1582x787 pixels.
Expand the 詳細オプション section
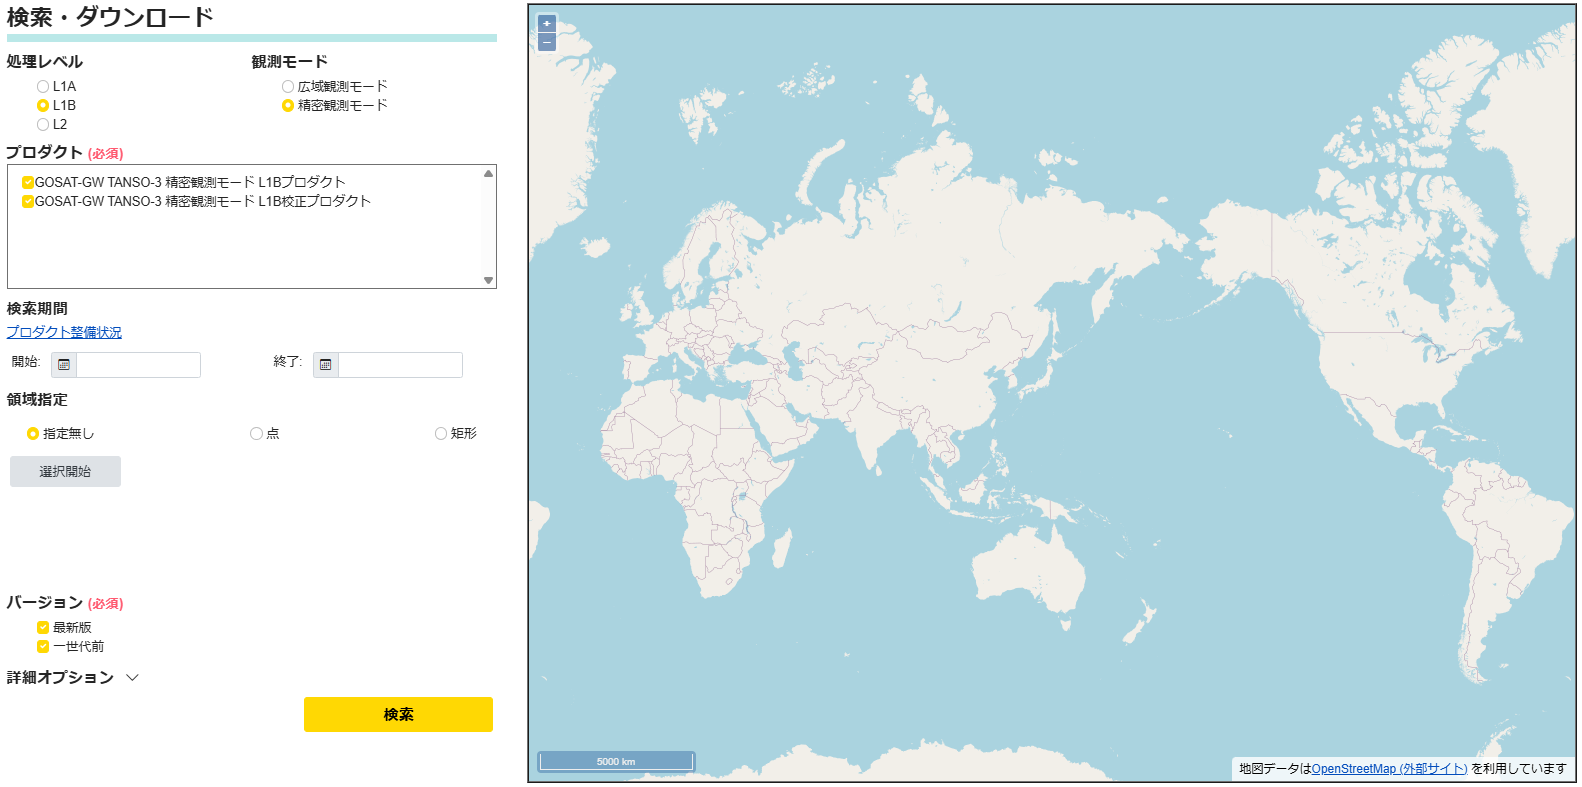72,678
